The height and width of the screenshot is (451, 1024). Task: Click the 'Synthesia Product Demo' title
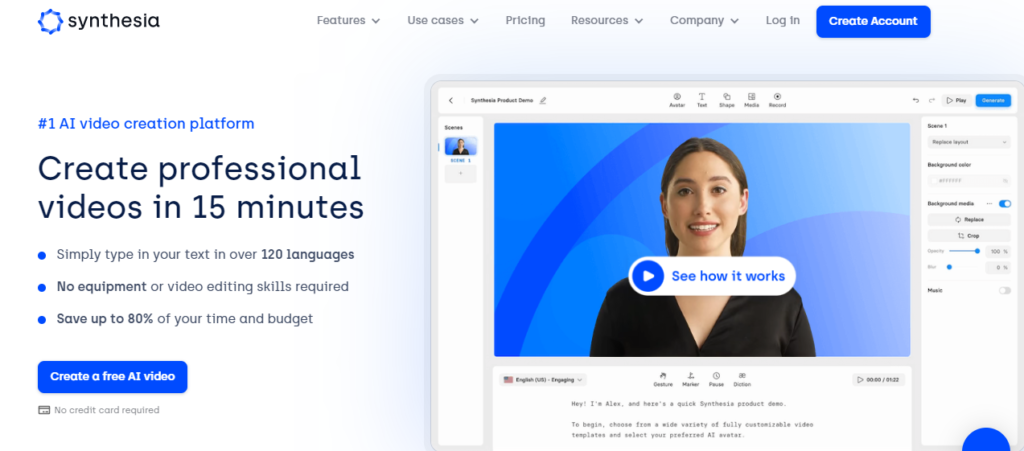[x=502, y=101]
